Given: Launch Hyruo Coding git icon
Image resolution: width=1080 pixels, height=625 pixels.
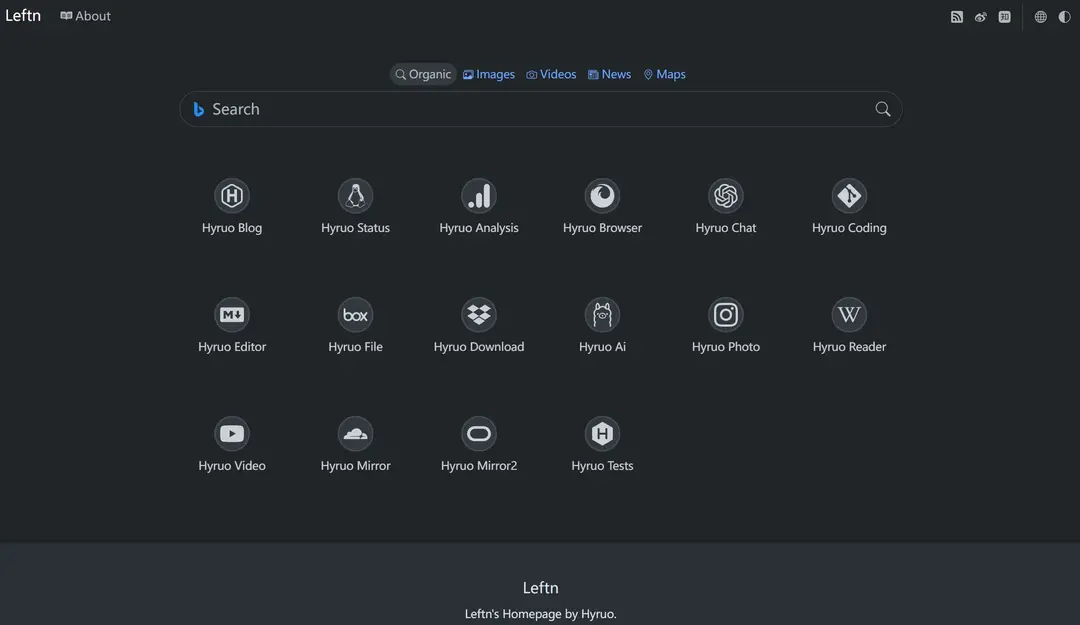Looking at the screenshot, I should 849,196.
